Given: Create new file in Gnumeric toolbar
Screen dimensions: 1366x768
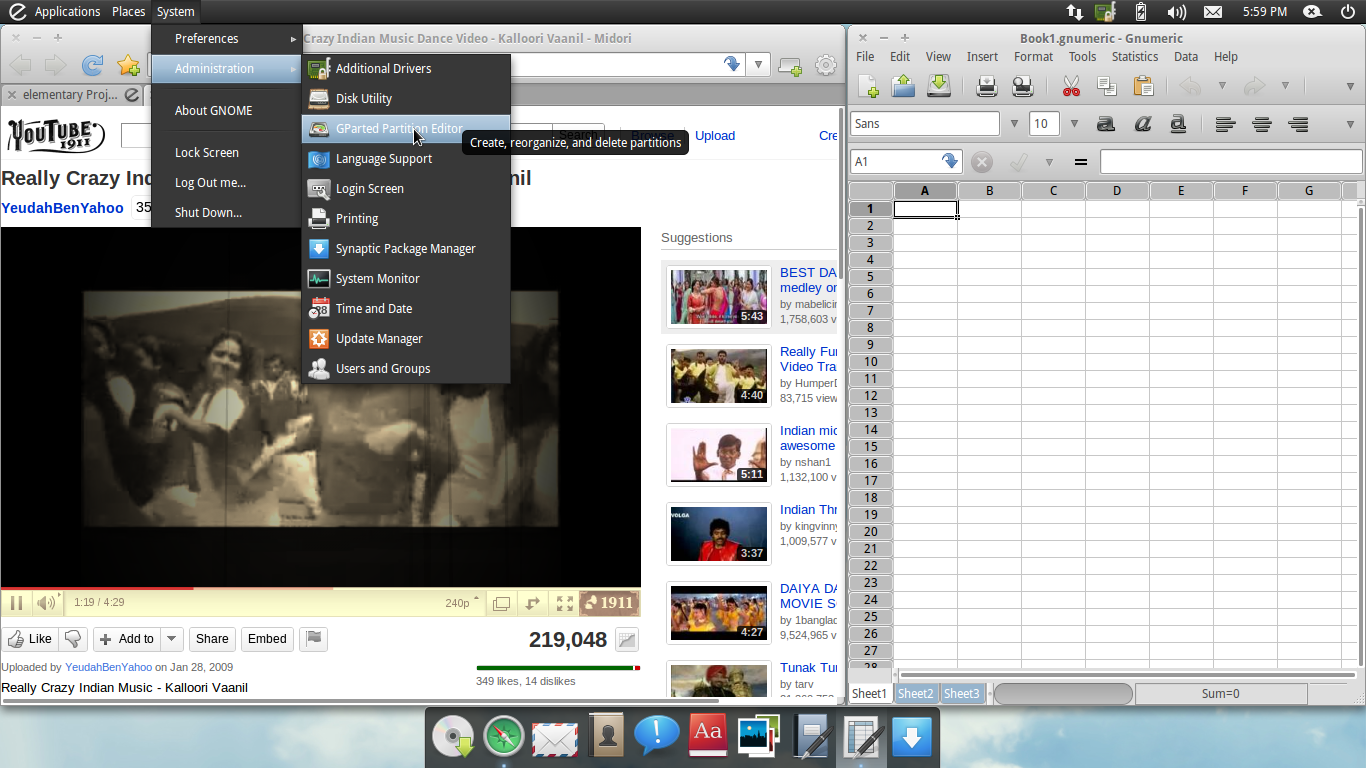Looking at the screenshot, I should (868, 86).
